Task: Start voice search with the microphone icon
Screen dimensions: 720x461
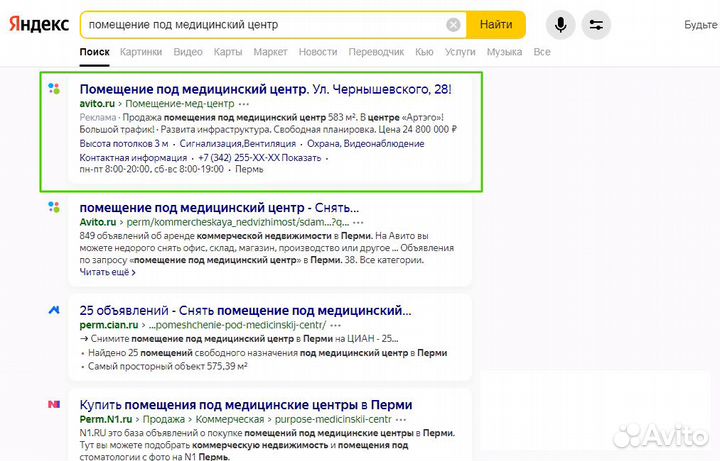Action: coord(560,25)
